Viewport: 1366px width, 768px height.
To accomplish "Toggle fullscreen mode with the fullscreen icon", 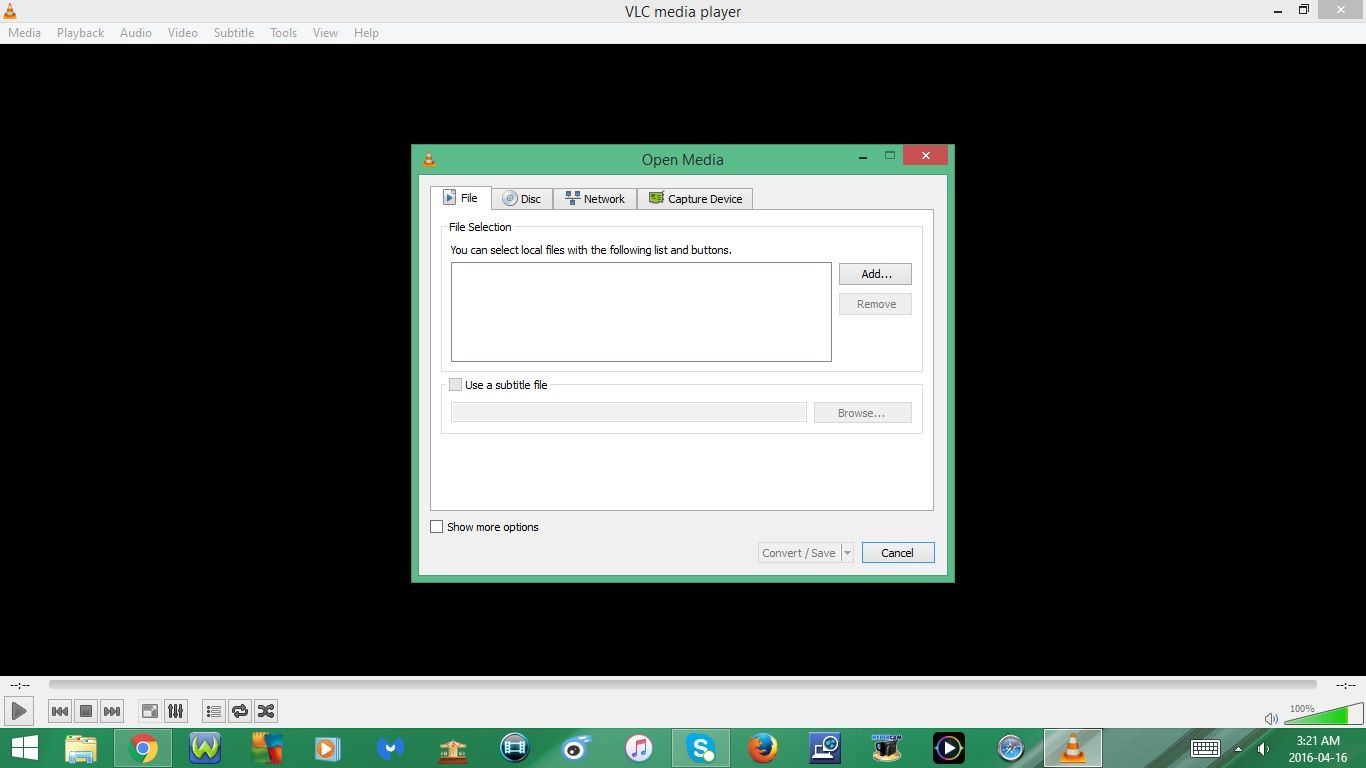I will point(149,711).
